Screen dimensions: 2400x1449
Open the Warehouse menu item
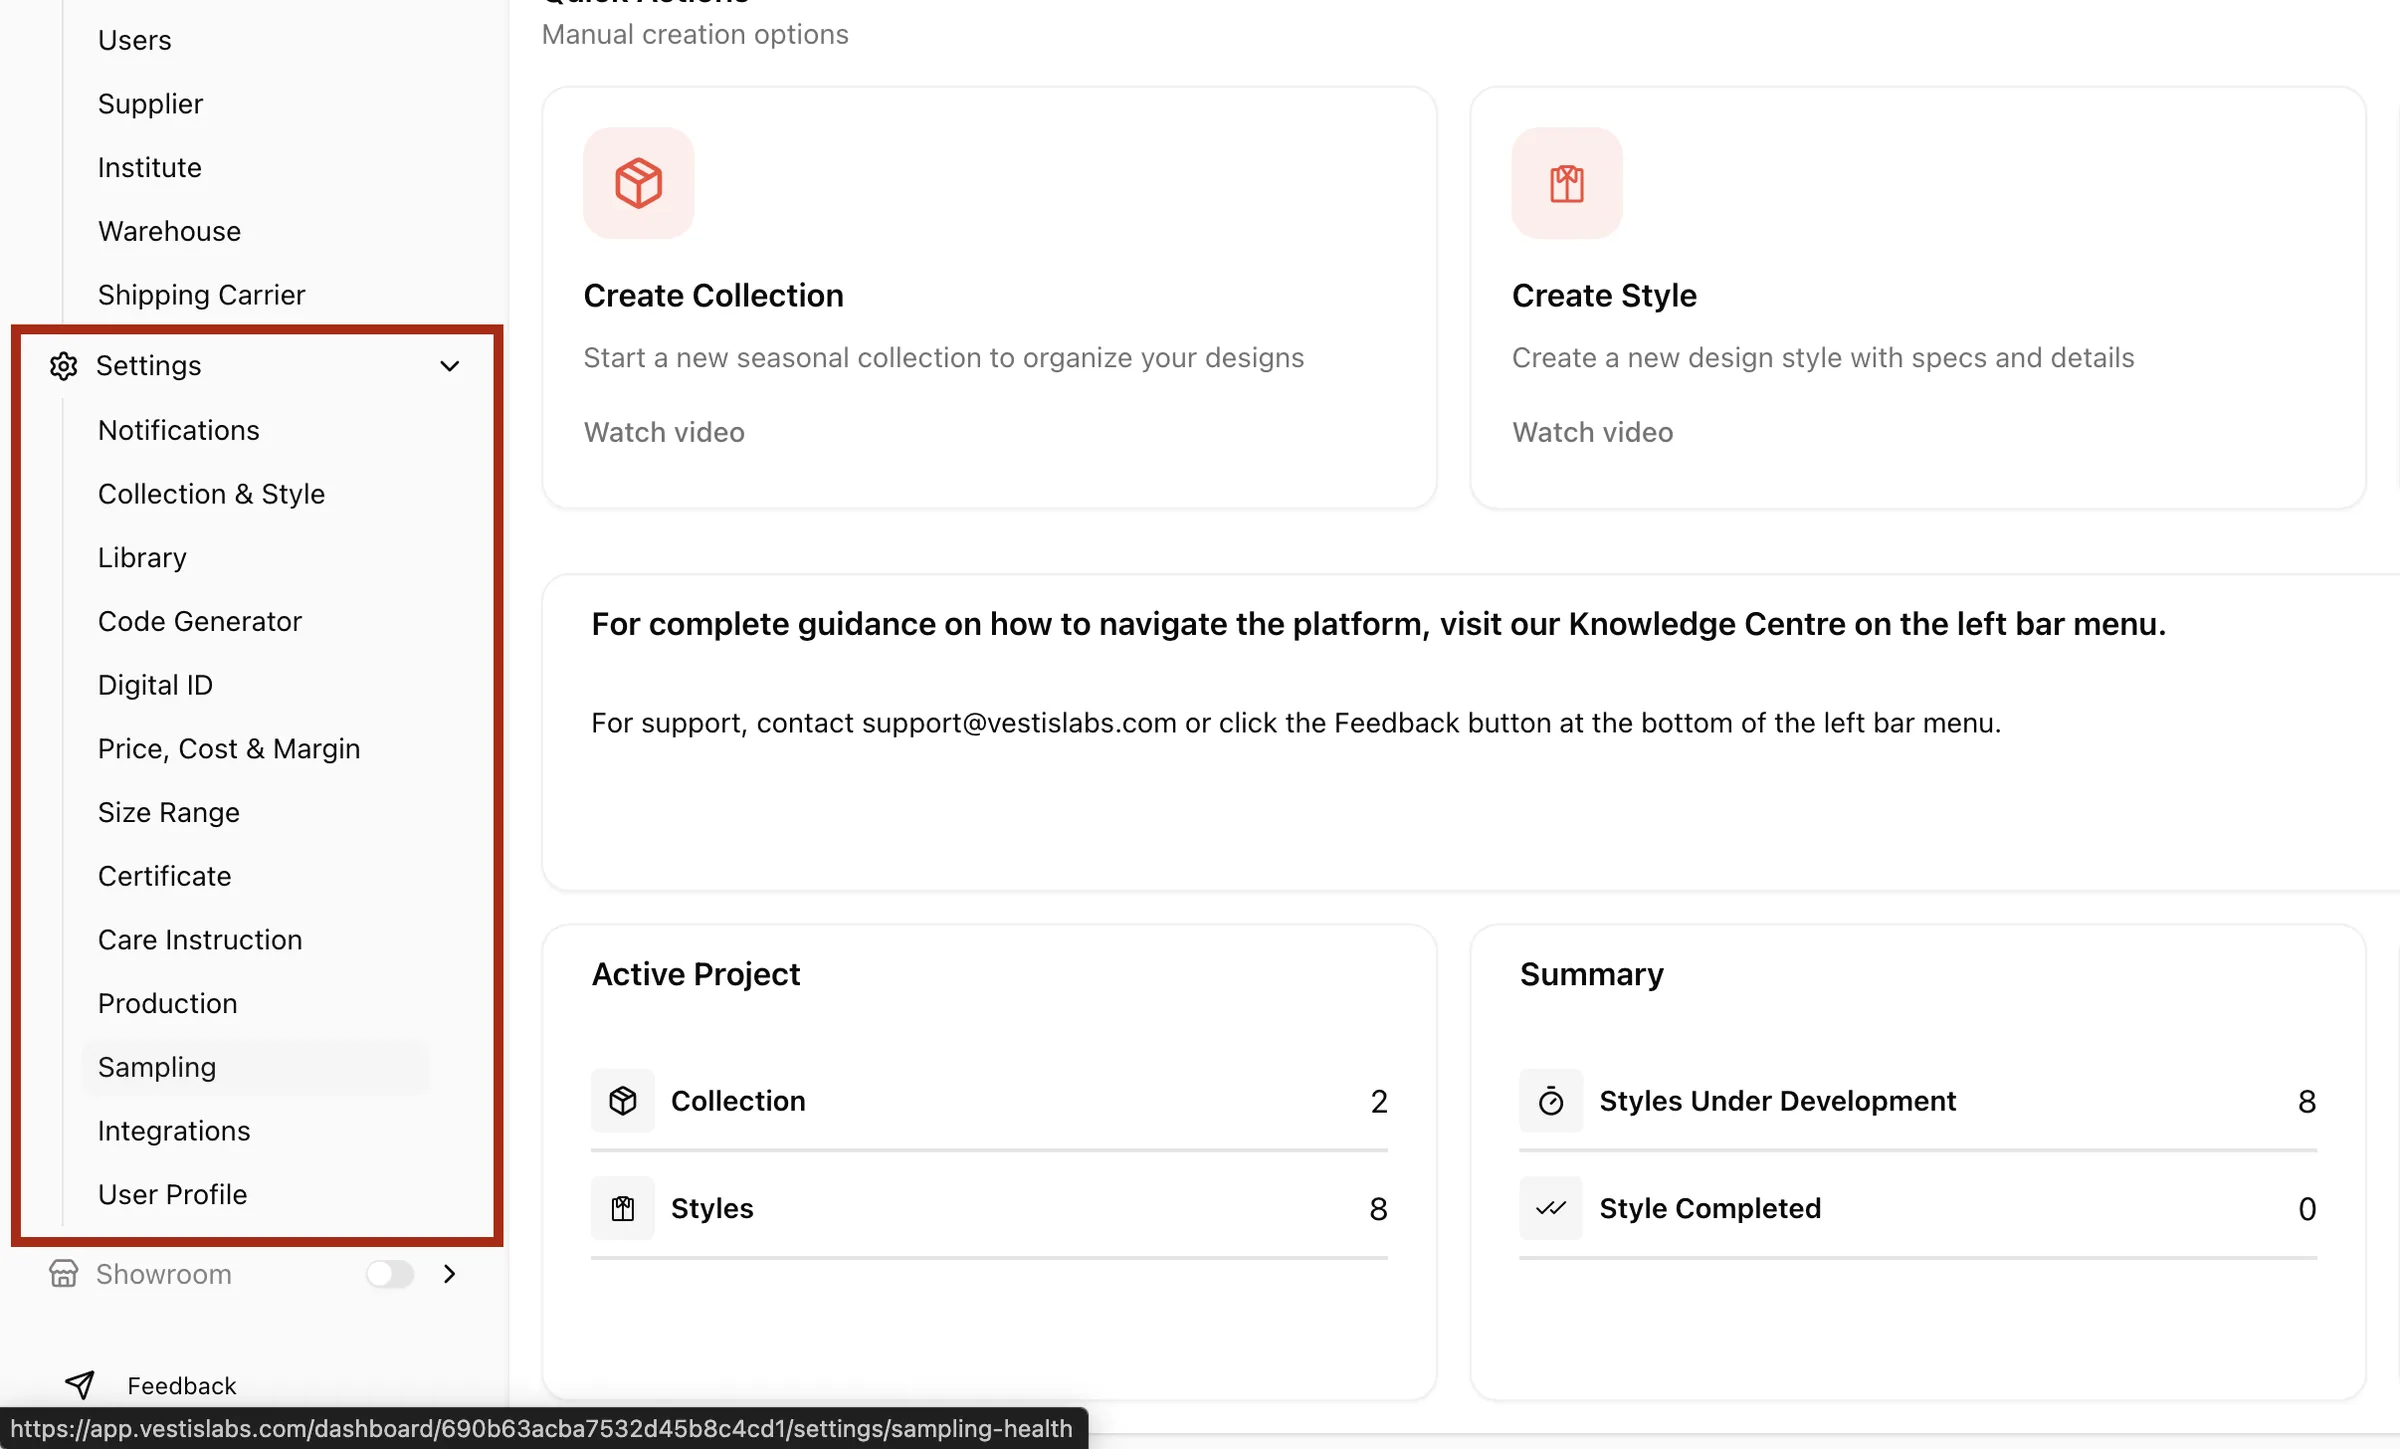pos(169,232)
